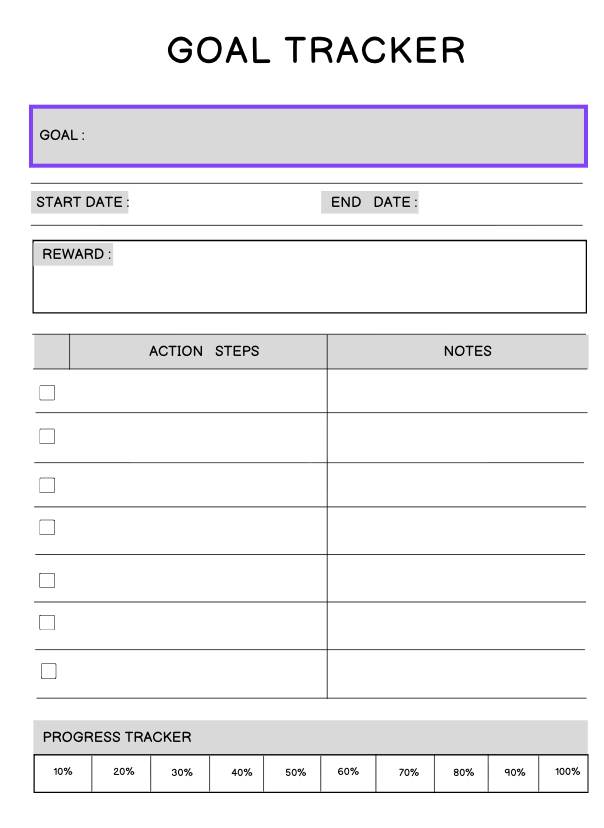The image size is (604, 828).
Task: Click the End Date field
Action: [x=498, y=203]
